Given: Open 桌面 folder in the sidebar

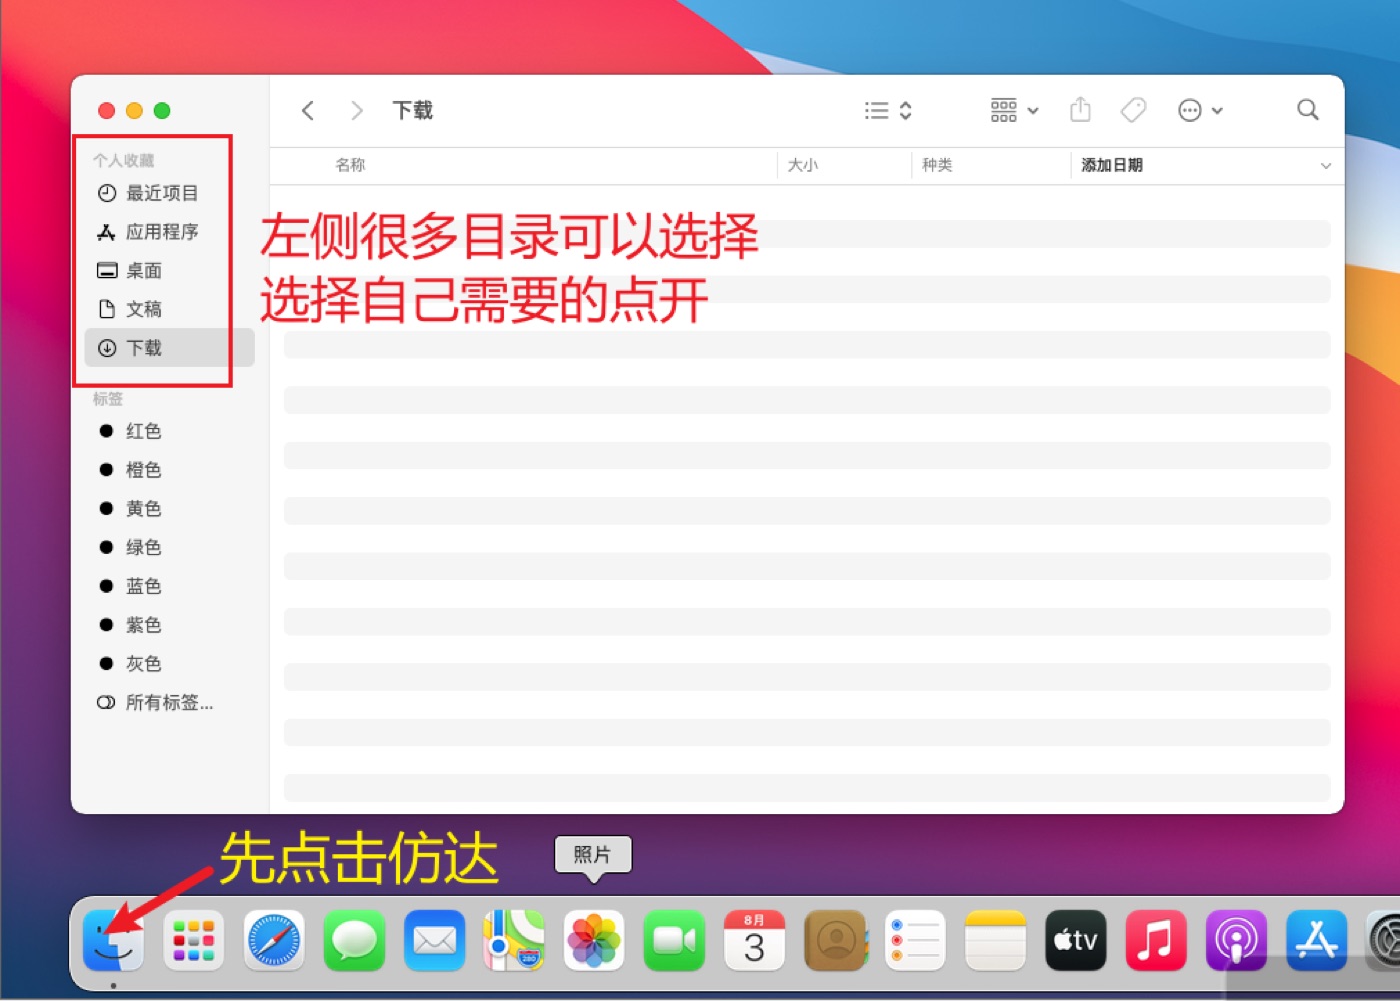Looking at the screenshot, I should click(170, 271).
